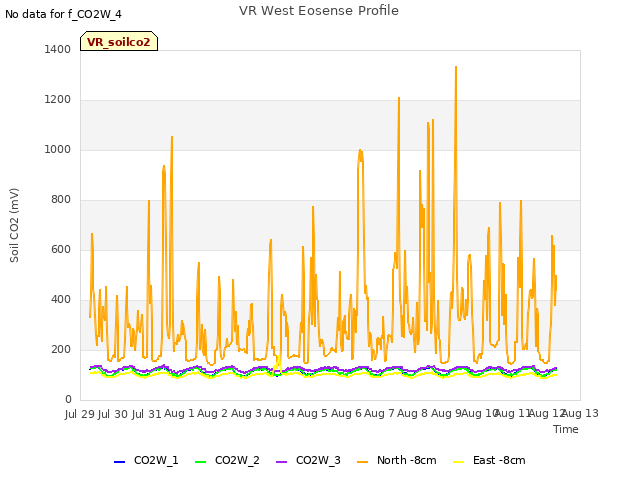Click the Jul 31 x-axis date label
640x480 pixels.
tap(147, 414)
